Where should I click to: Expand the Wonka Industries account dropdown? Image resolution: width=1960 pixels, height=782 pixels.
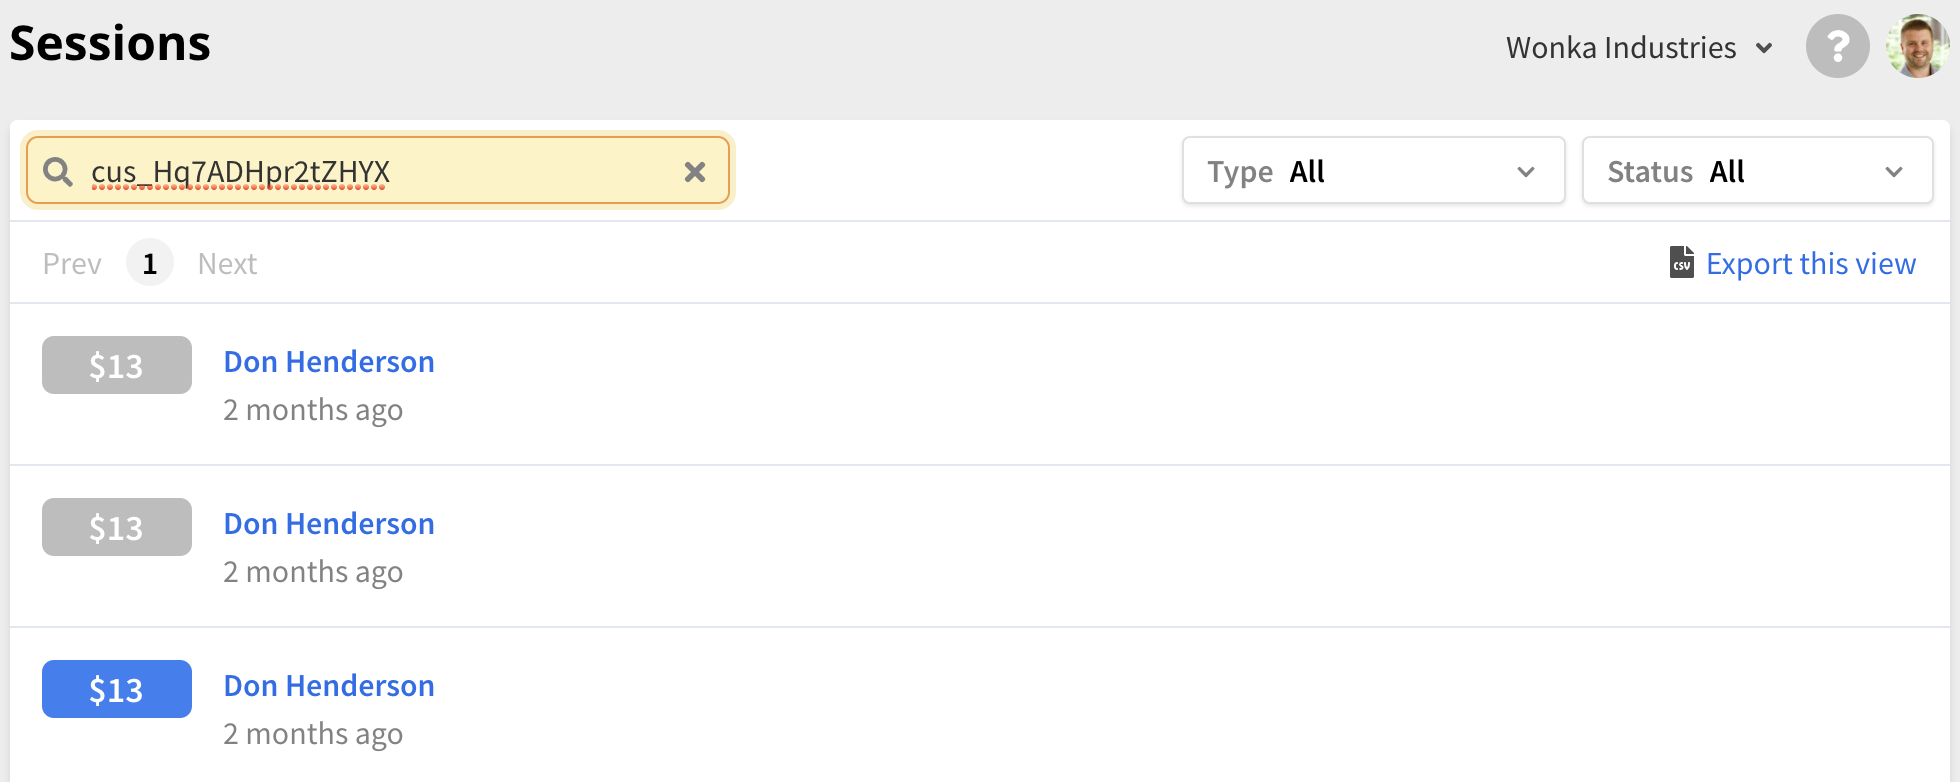1639,48
